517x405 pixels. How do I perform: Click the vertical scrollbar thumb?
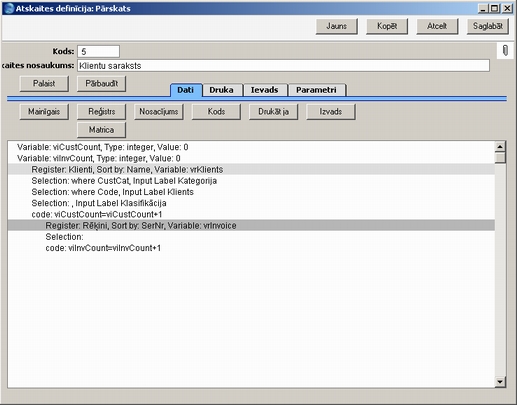500,158
